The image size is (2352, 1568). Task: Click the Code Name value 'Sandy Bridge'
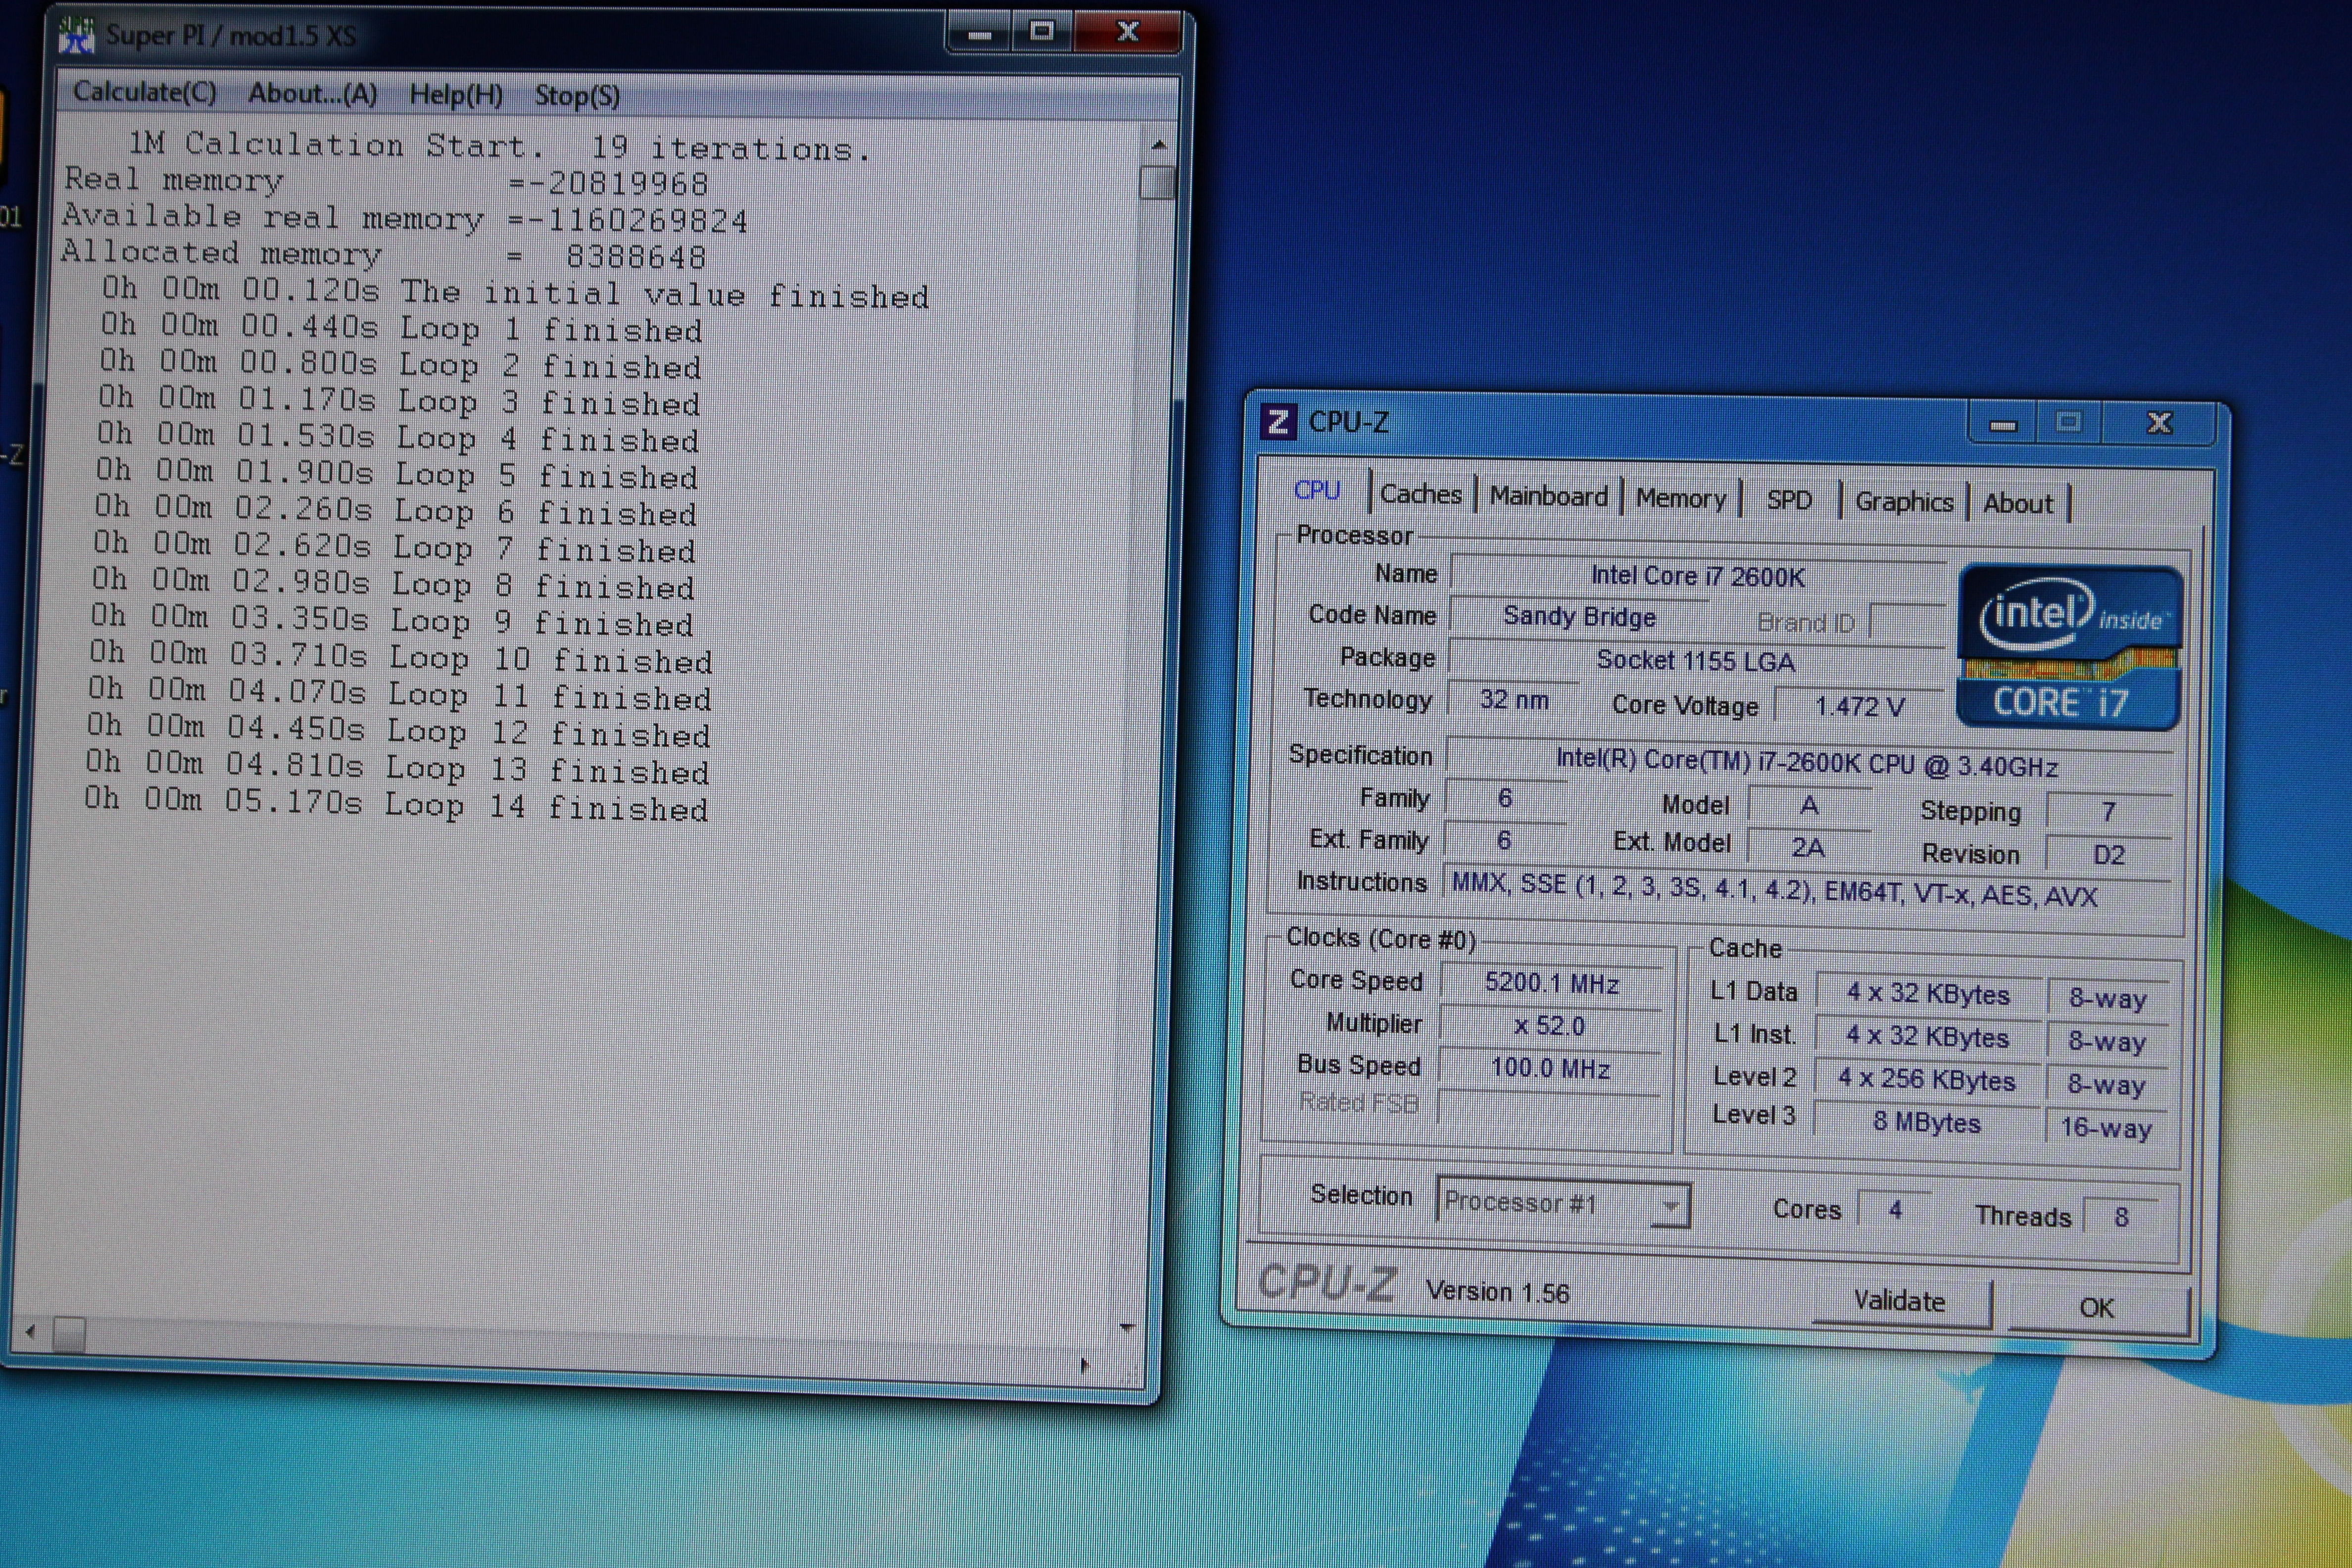[1579, 617]
